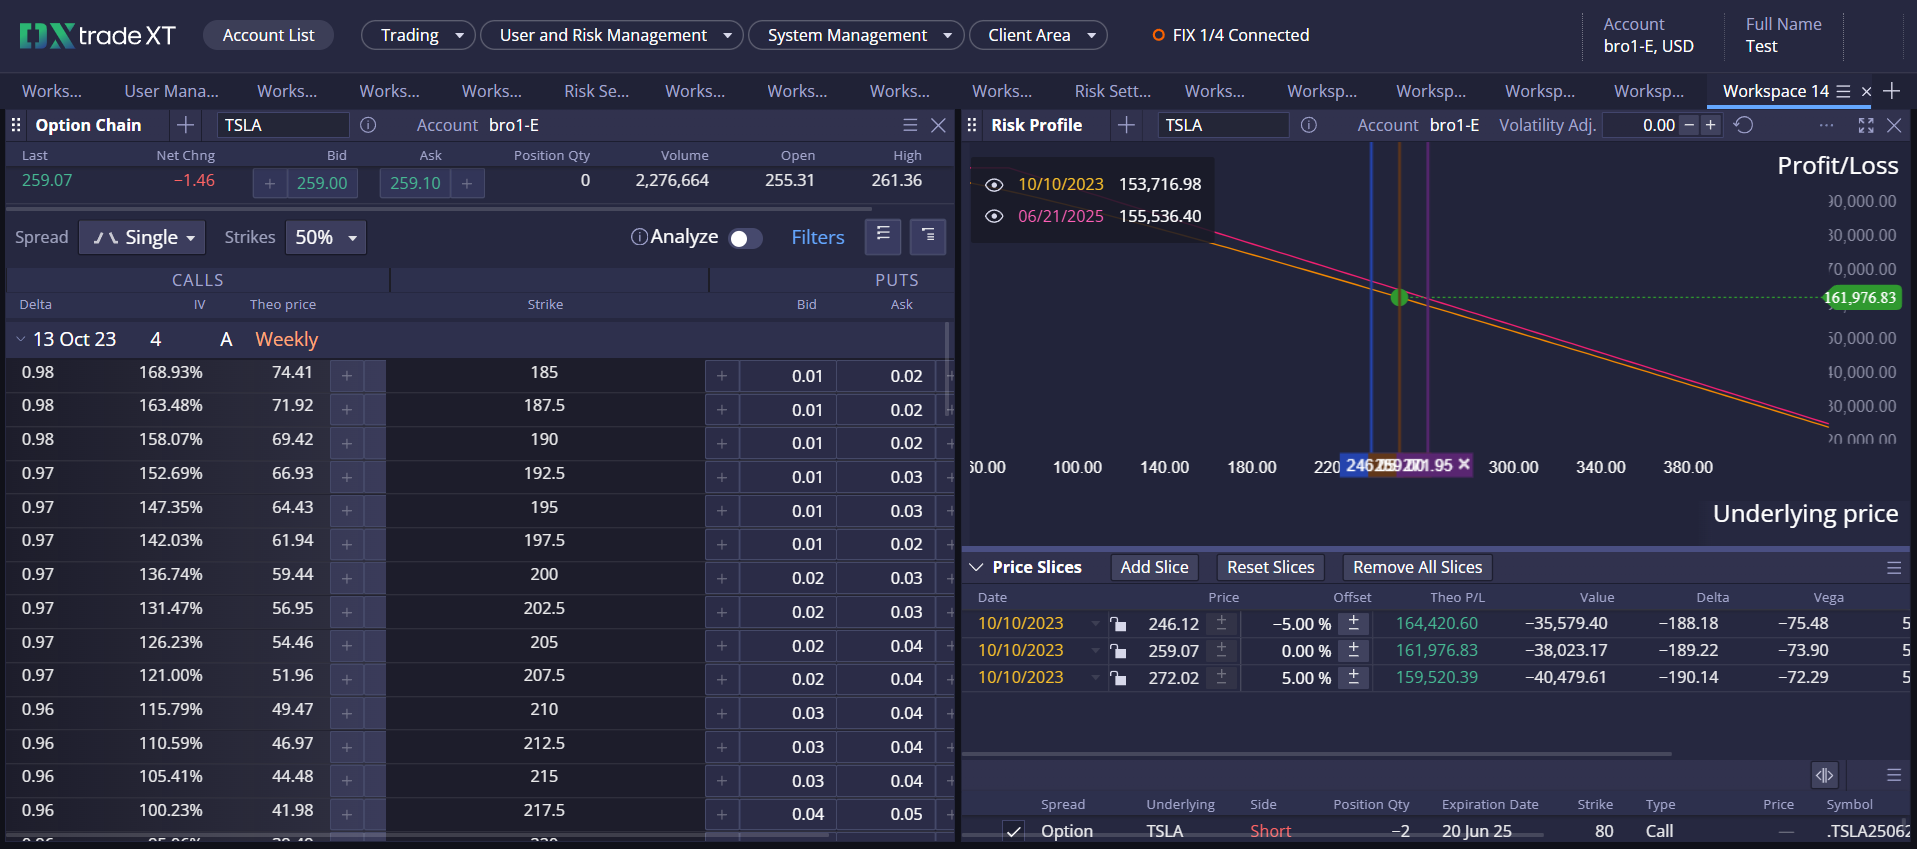Click the info icon next to Analyze
The height and width of the screenshot is (849, 1917).
coord(639,237)
